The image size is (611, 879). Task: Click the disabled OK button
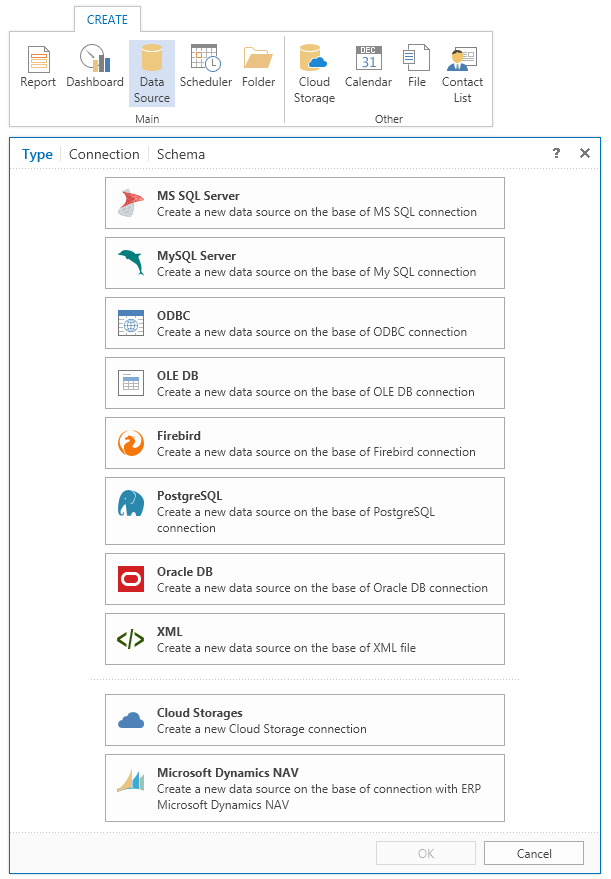click(426, 853)
